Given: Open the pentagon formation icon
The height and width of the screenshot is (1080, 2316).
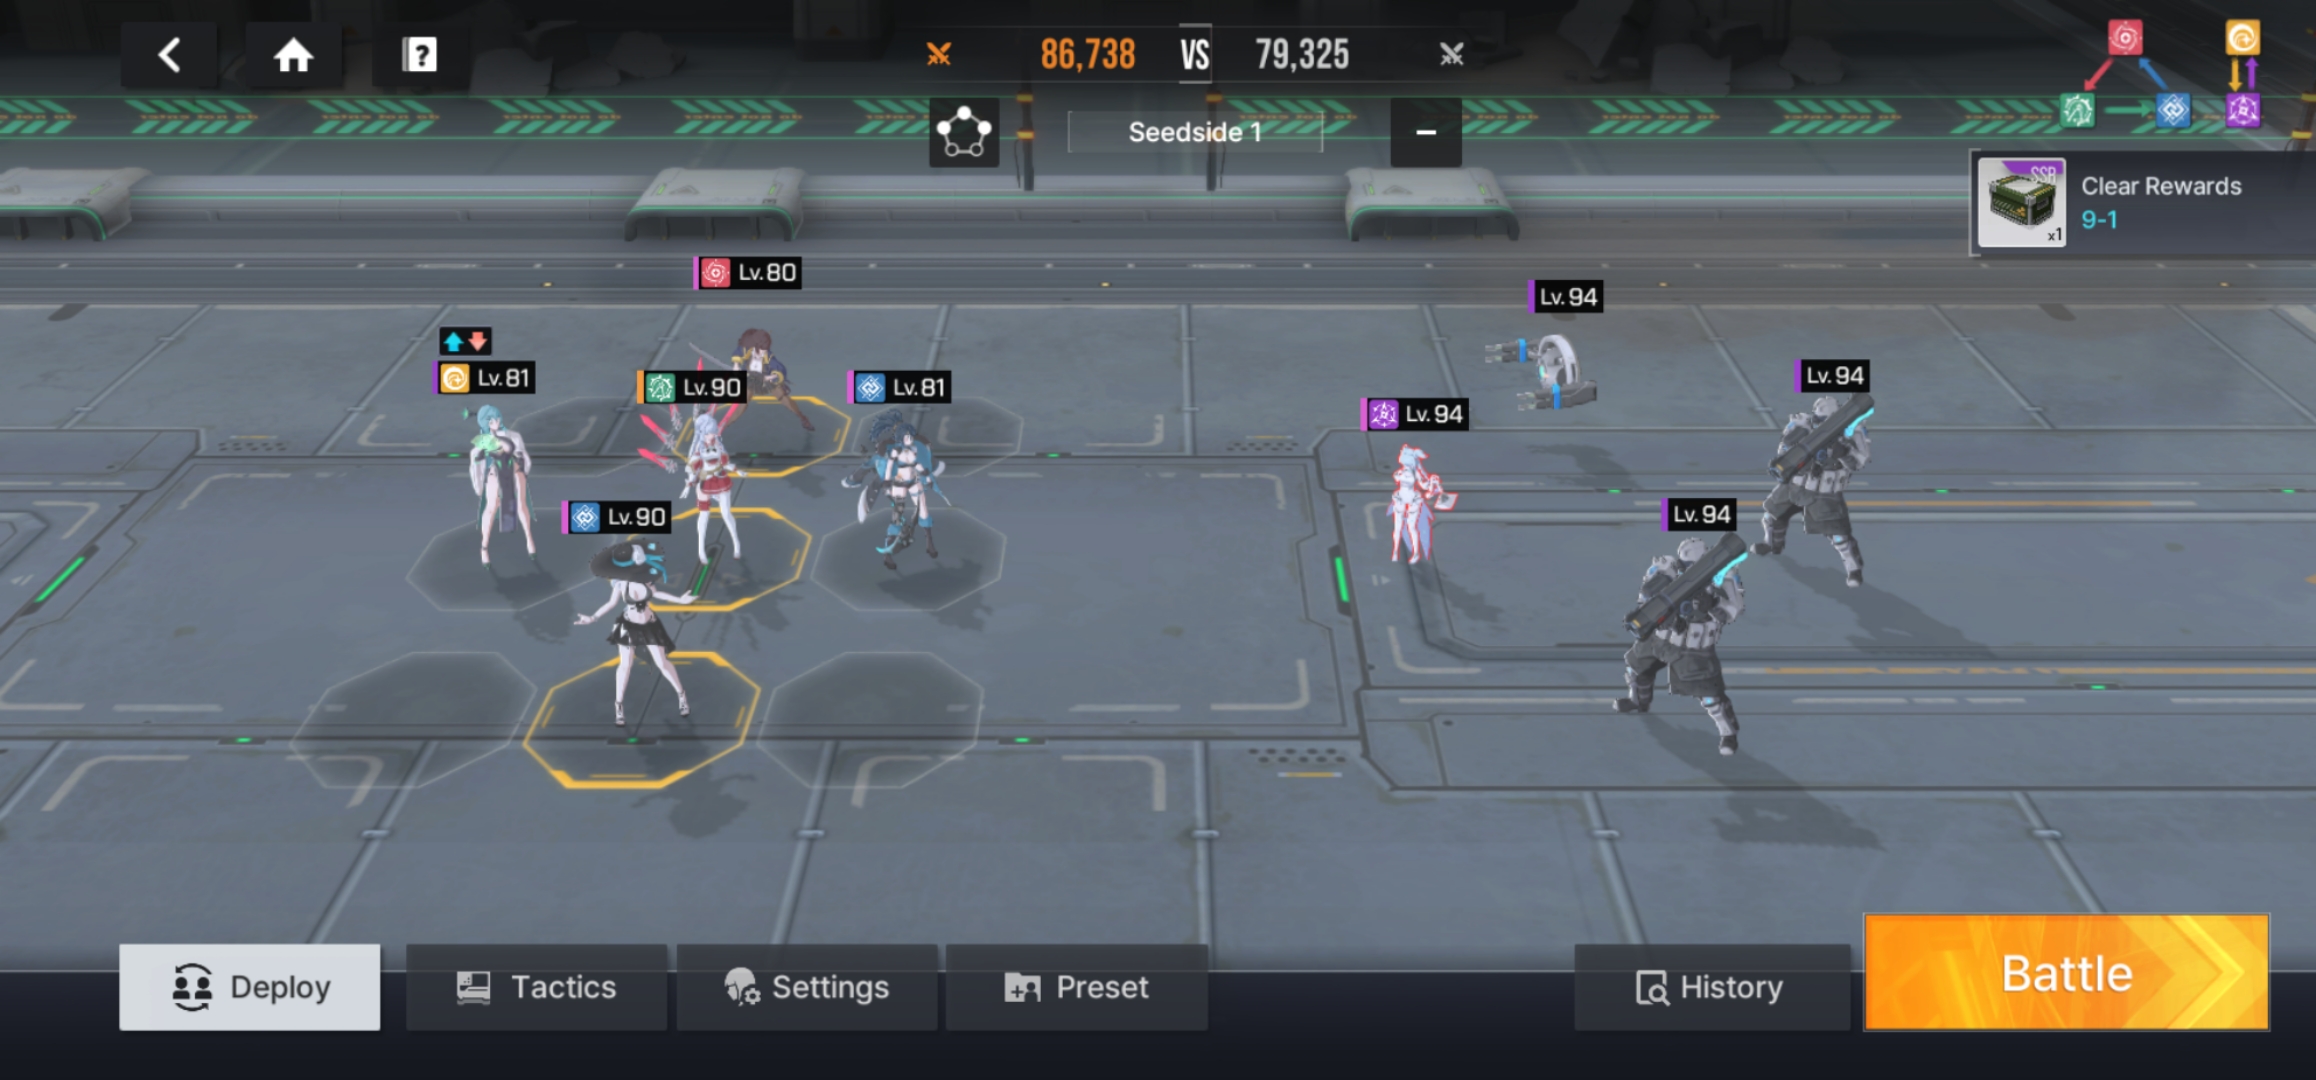Looking at the screenshot, I should click(x=964, y=132).
